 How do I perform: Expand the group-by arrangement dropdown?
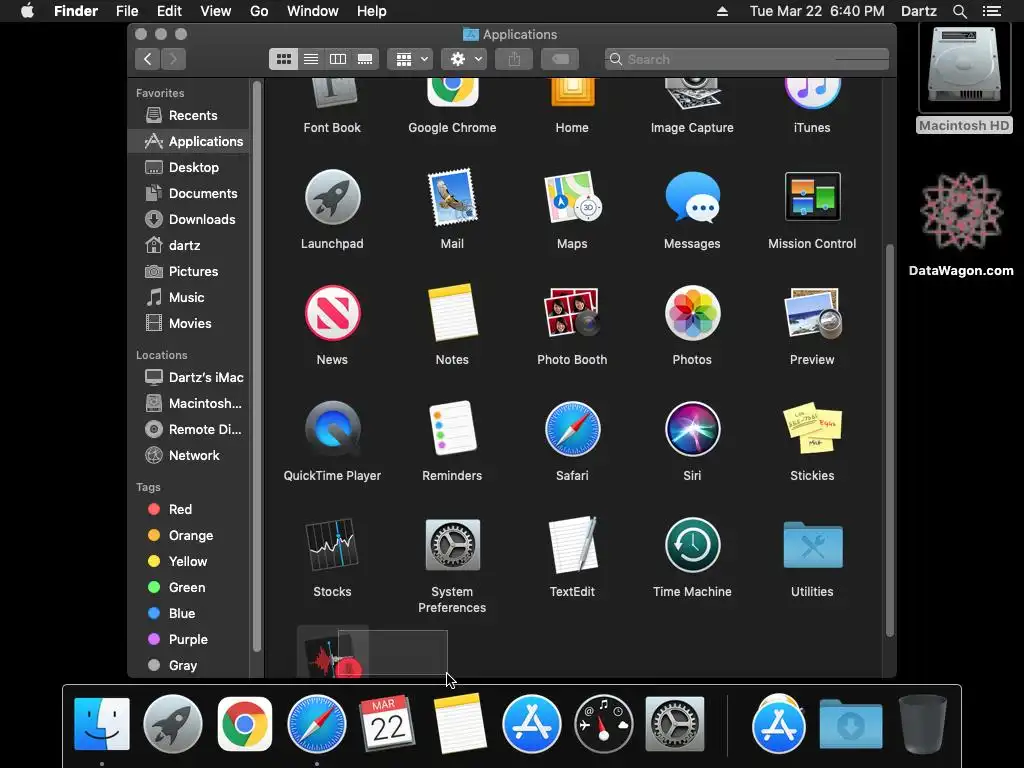pyautogui.click(x=410, y=59)
